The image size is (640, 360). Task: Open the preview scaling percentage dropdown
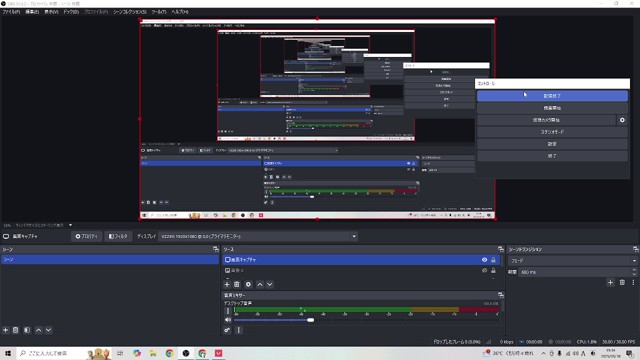point(38,225)
